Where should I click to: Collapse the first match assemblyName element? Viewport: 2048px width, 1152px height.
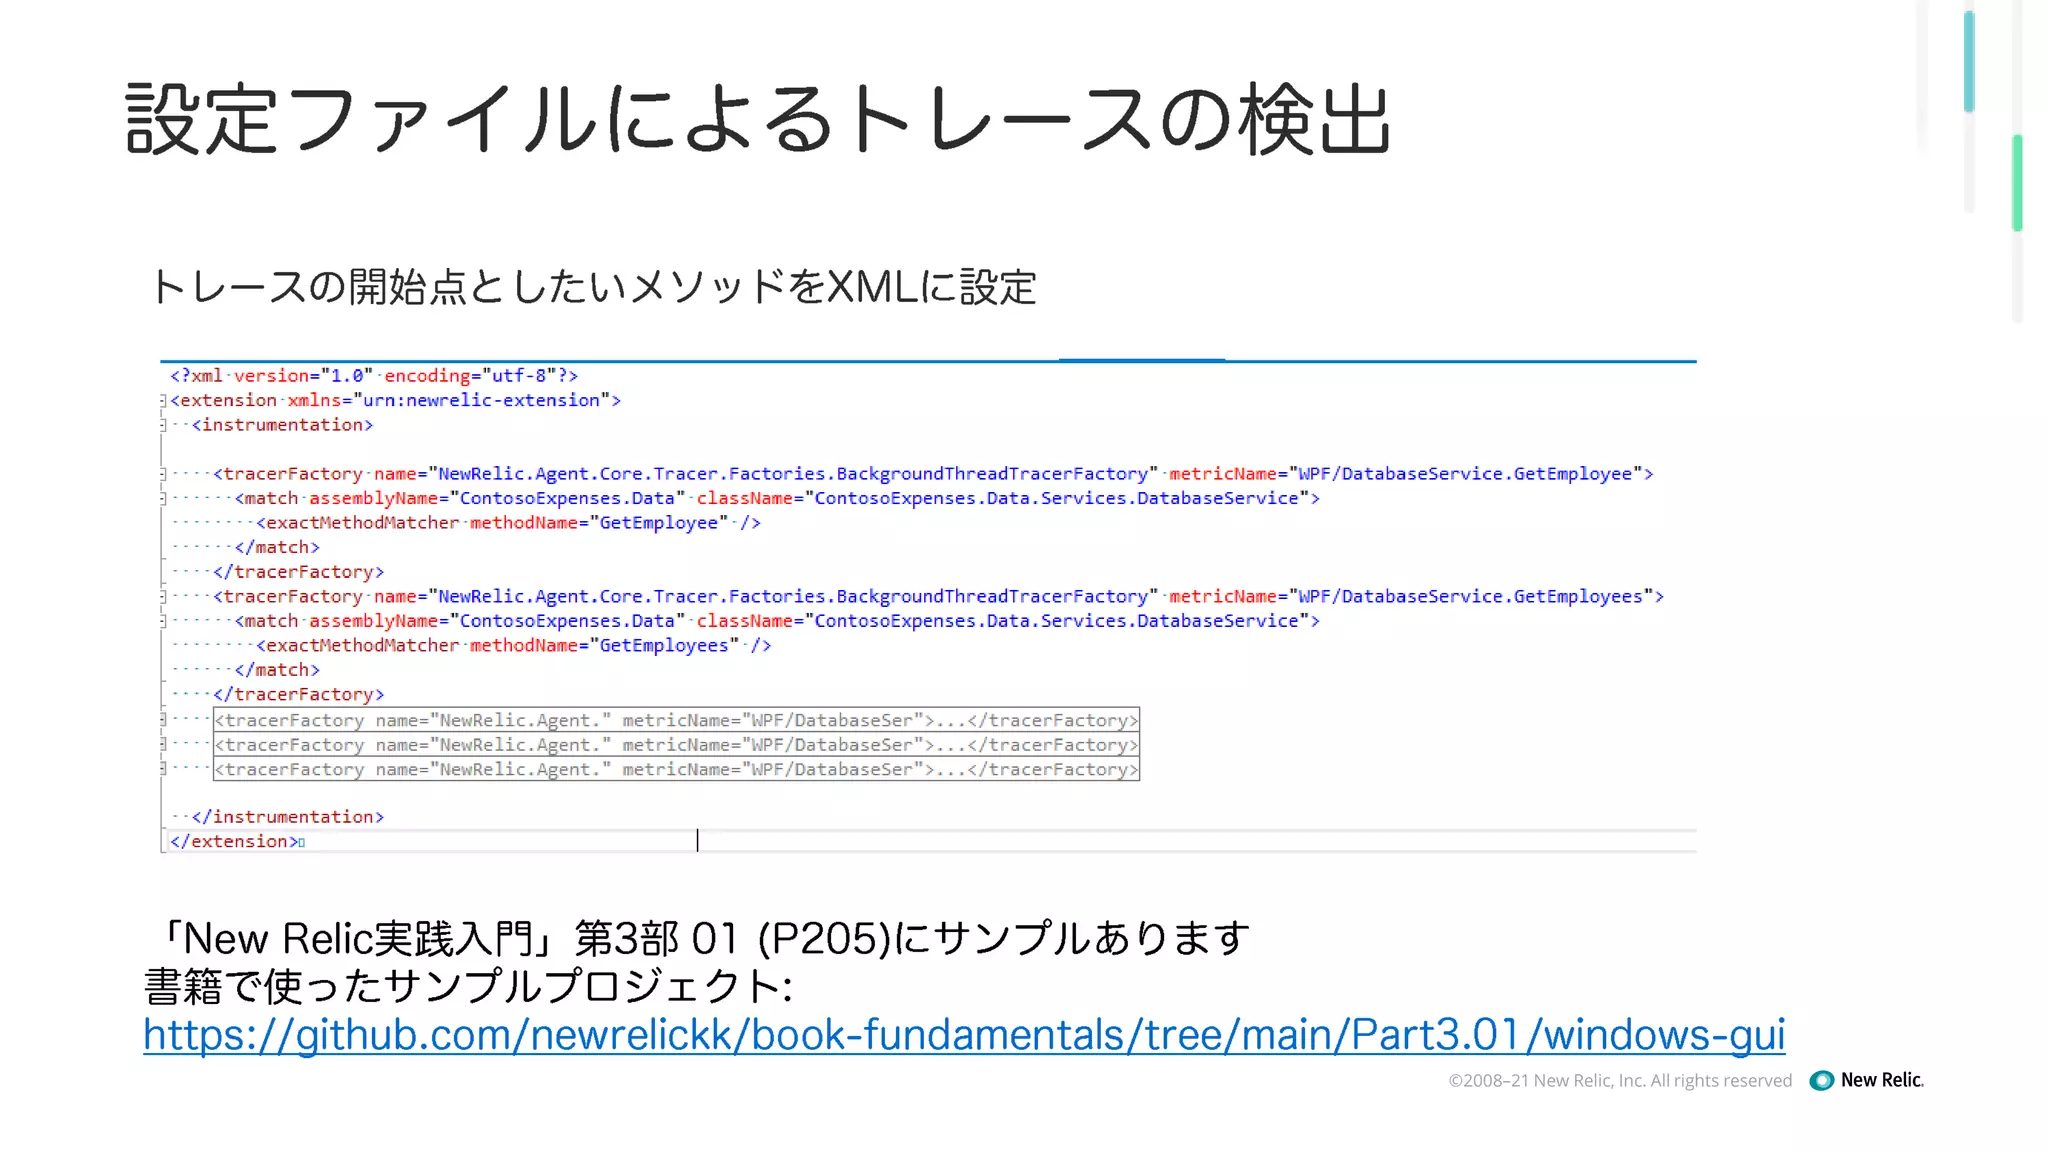pyautogui.click(x=163, y=498)
